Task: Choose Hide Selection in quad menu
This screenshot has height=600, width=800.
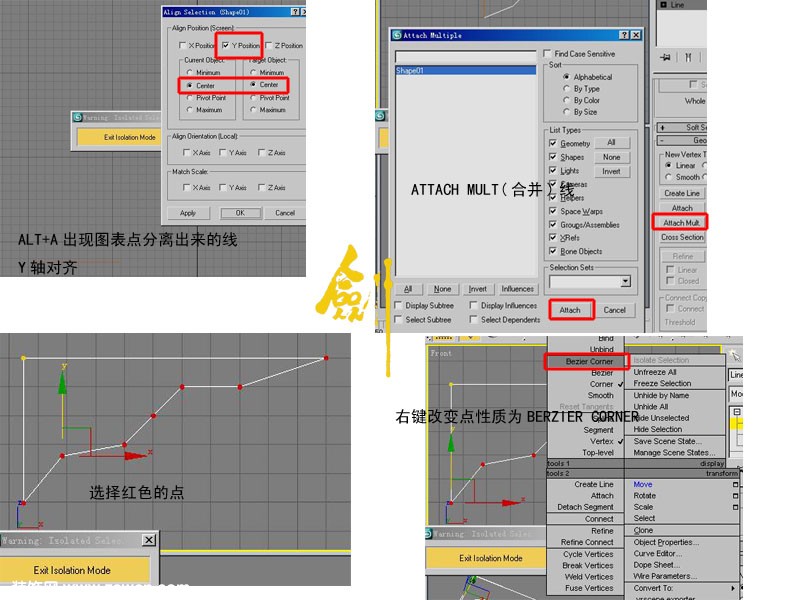Action: 658,429
